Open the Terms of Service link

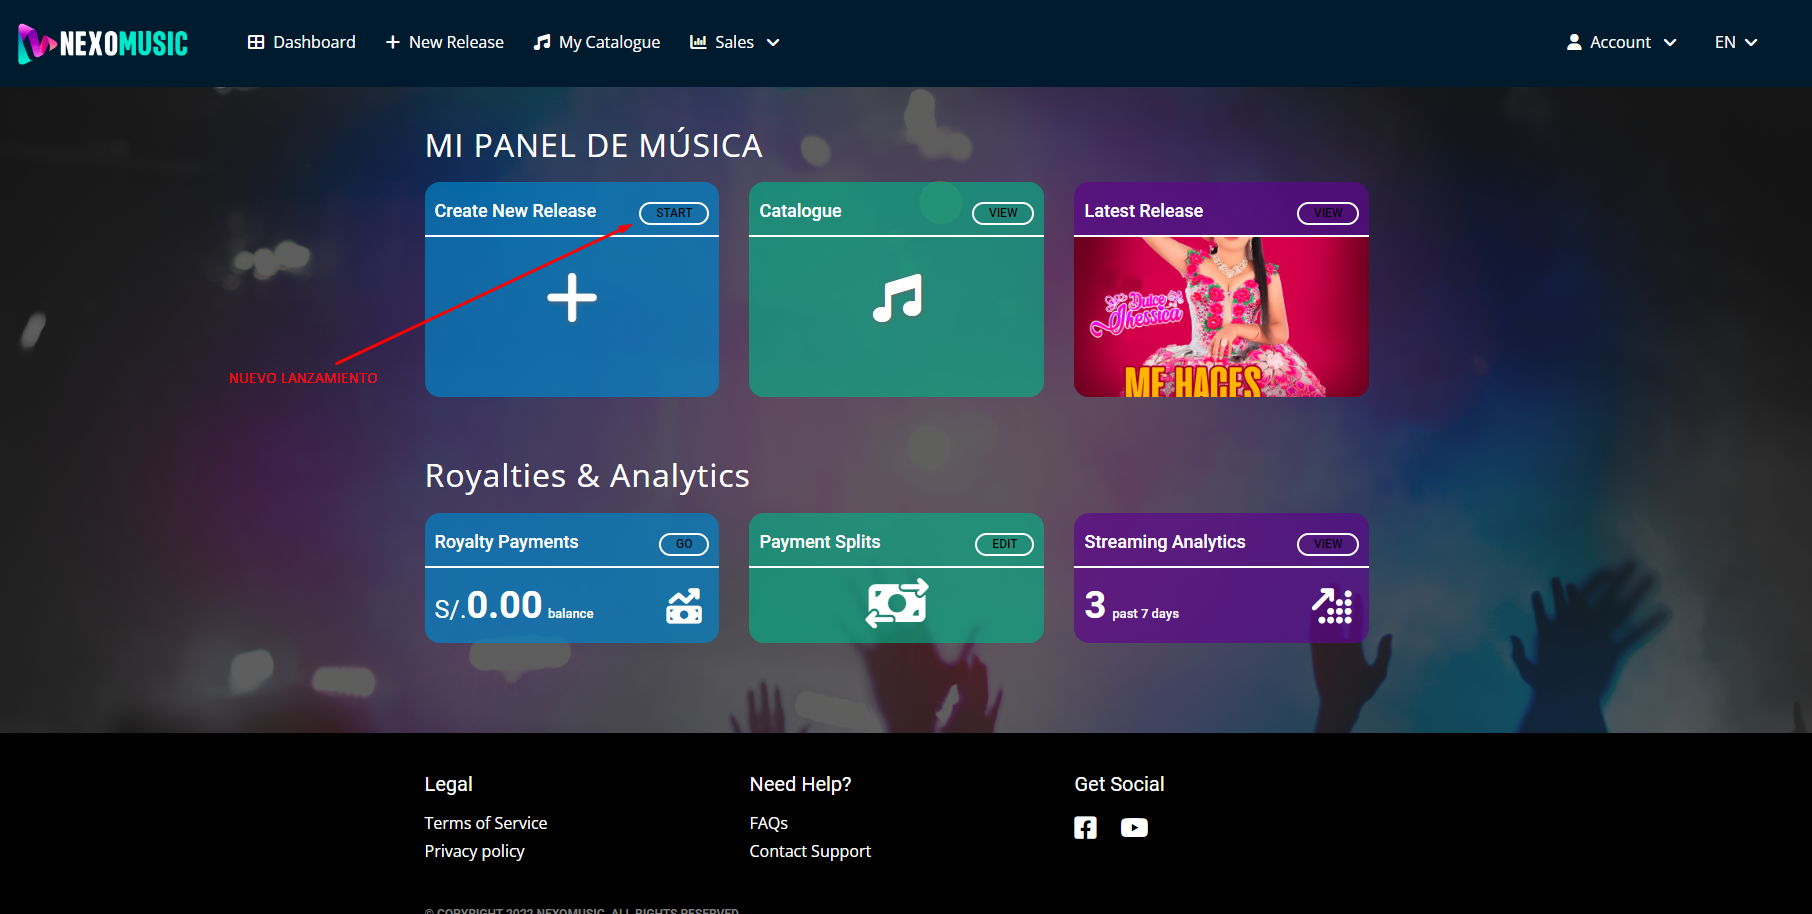(486, 823)
